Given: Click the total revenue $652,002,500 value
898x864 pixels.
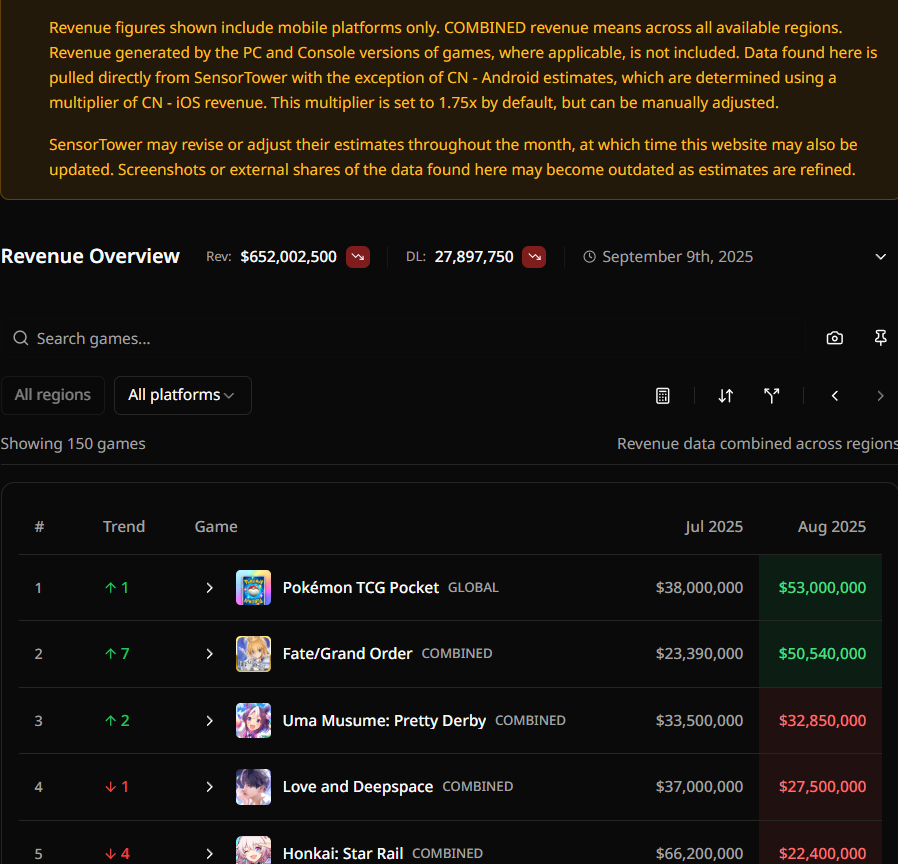Looking at the screenshot, I should pyautogui.click(x=289, y=257).
